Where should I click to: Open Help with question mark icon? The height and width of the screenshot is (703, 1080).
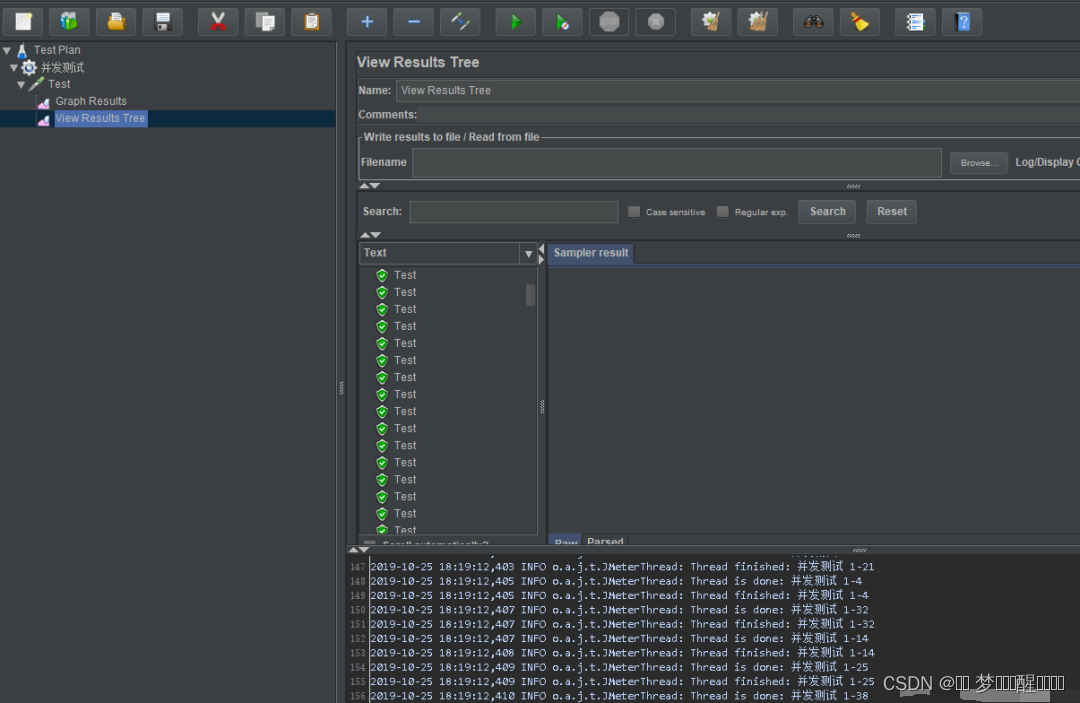[x=962, y=22]
